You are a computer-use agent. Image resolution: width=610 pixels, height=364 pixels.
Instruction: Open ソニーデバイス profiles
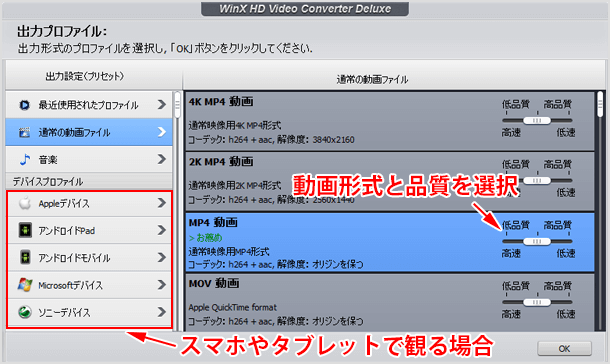point(89,312)
